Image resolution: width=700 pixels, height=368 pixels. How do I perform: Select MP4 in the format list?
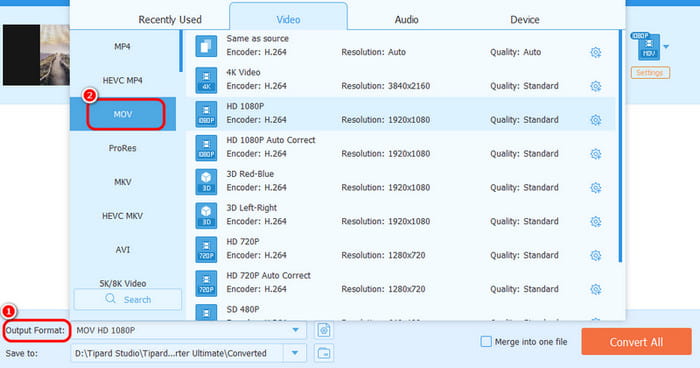pyautogui.click(x=122, y=46)
